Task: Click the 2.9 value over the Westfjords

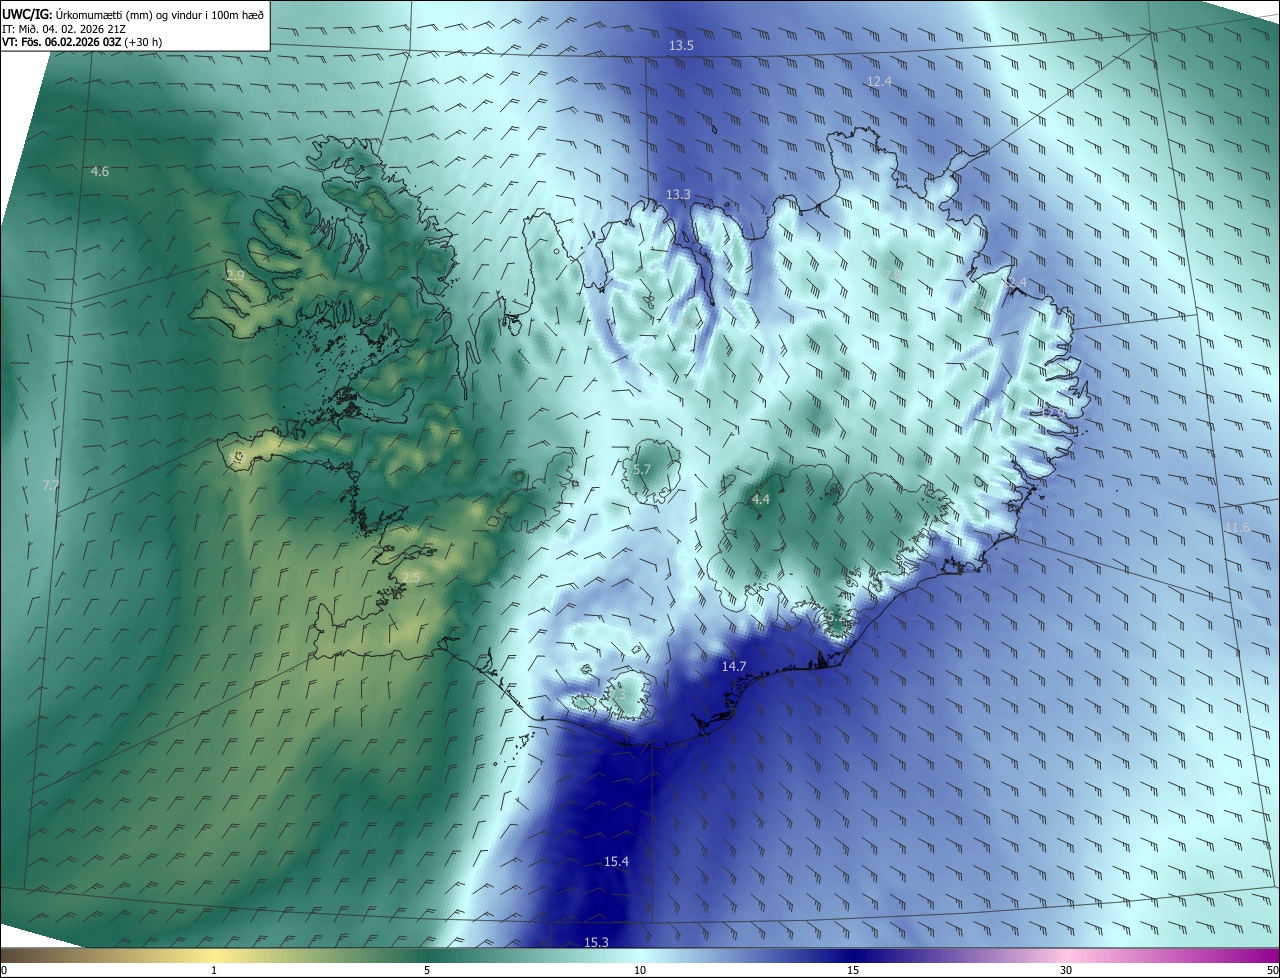Action: [235, 275]
